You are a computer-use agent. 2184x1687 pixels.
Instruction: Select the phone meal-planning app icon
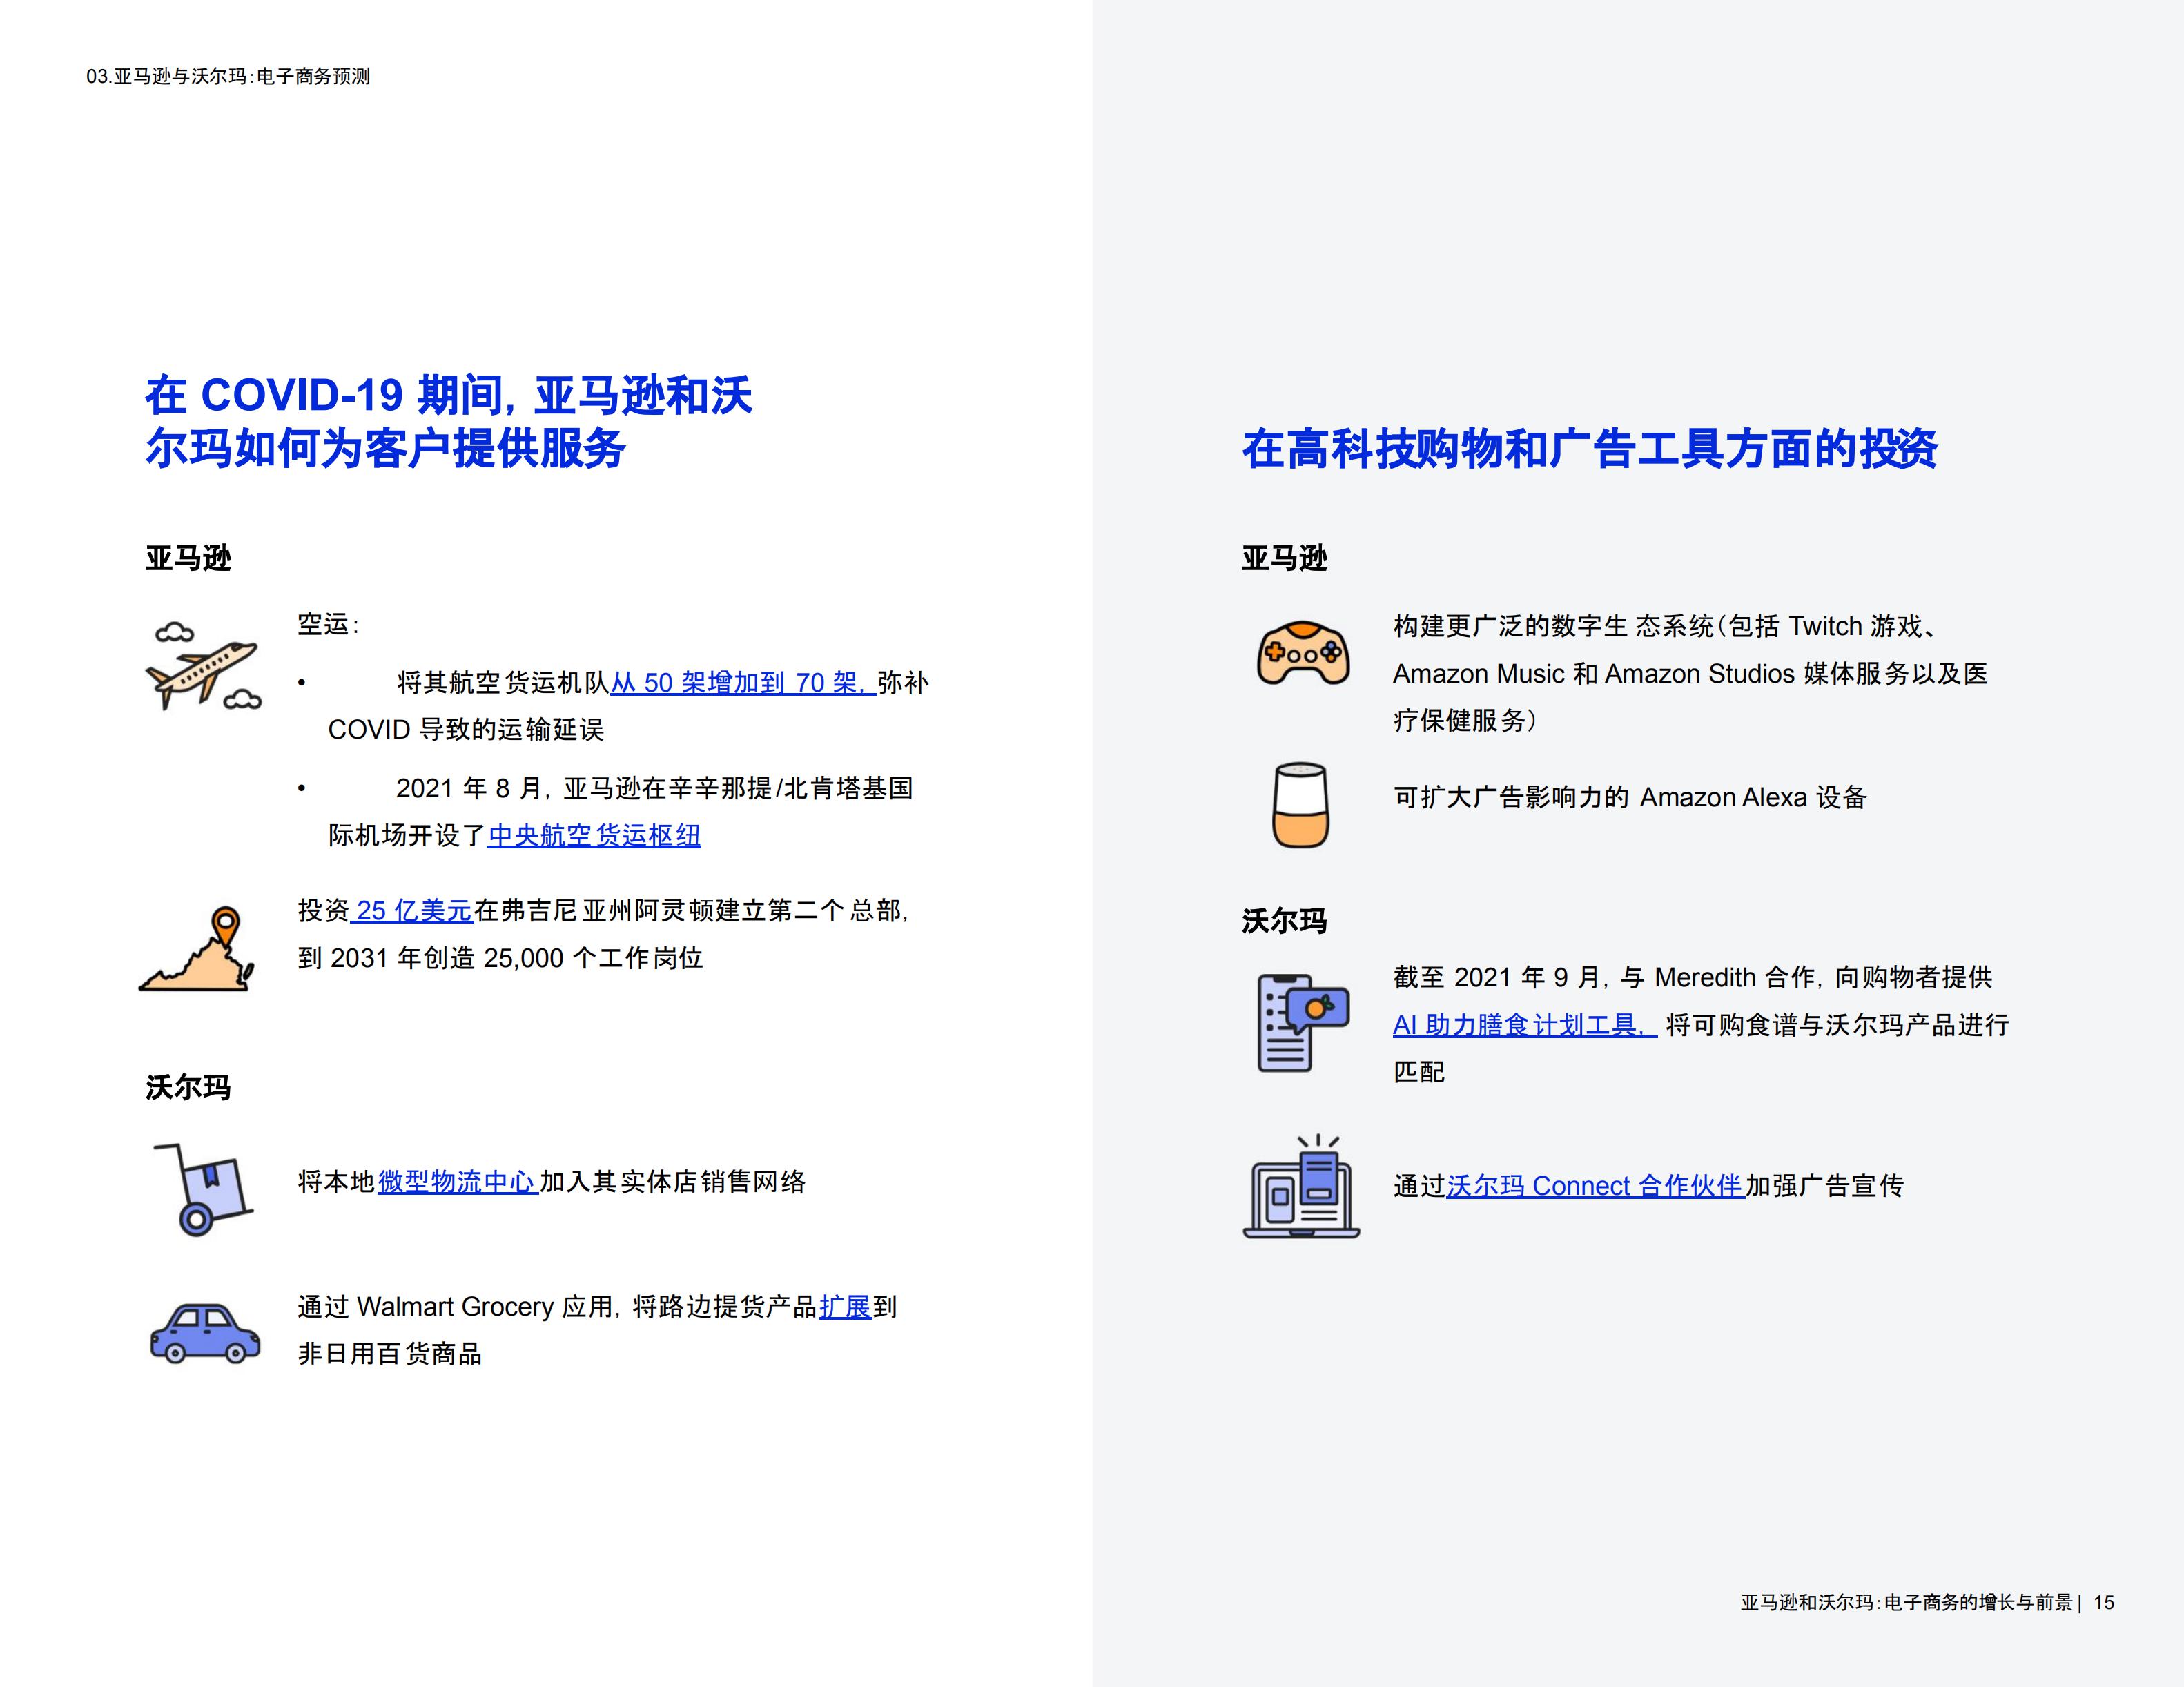1300,1020
